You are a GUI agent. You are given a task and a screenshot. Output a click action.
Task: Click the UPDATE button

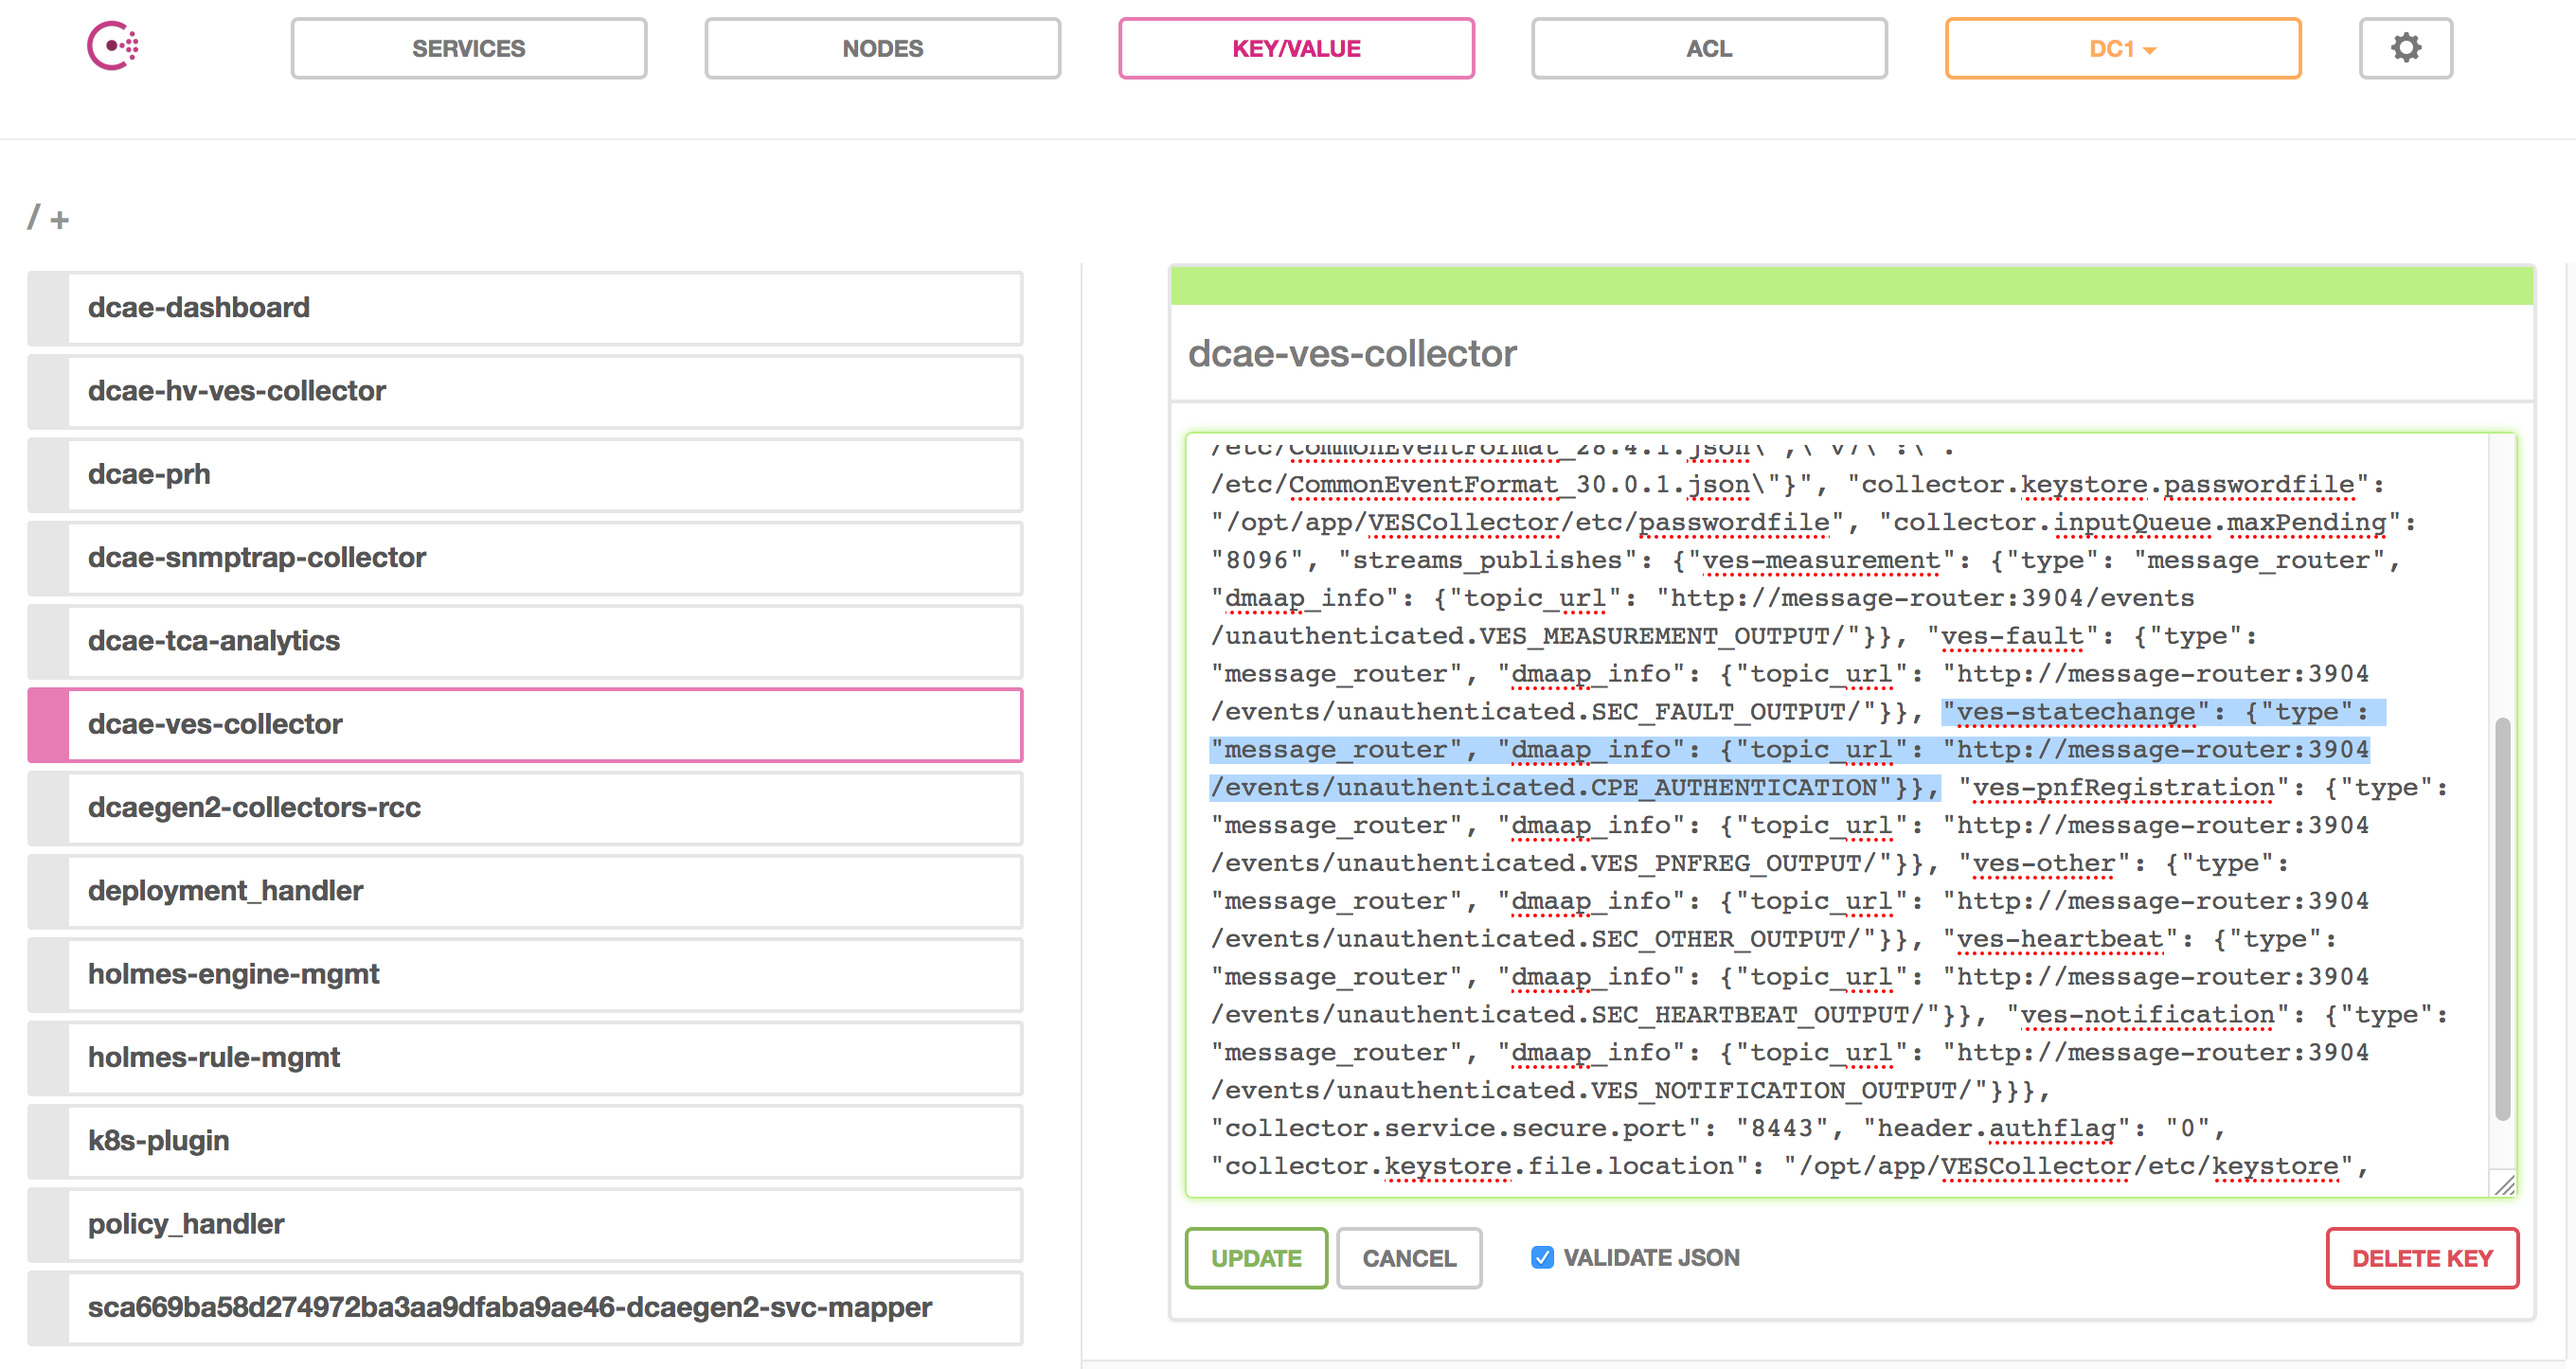point(1256,1258)
